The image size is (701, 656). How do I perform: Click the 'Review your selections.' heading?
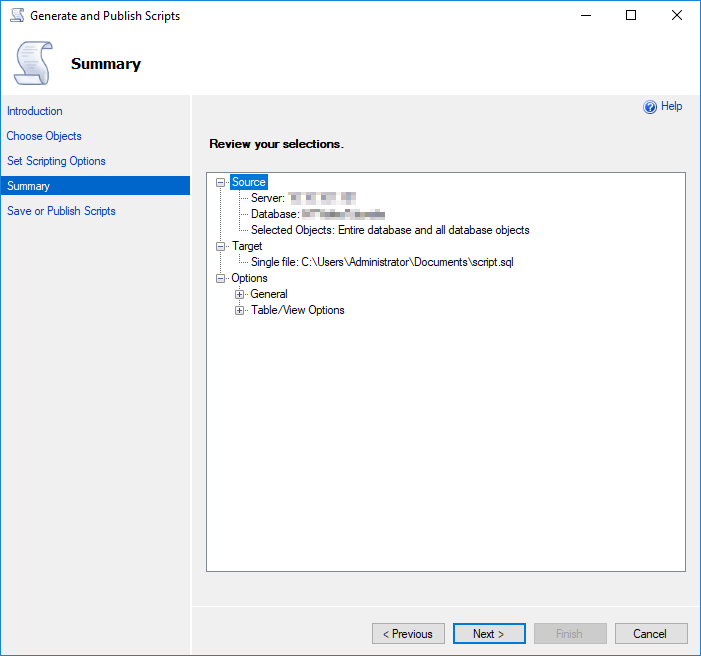(x=276, y=144)
